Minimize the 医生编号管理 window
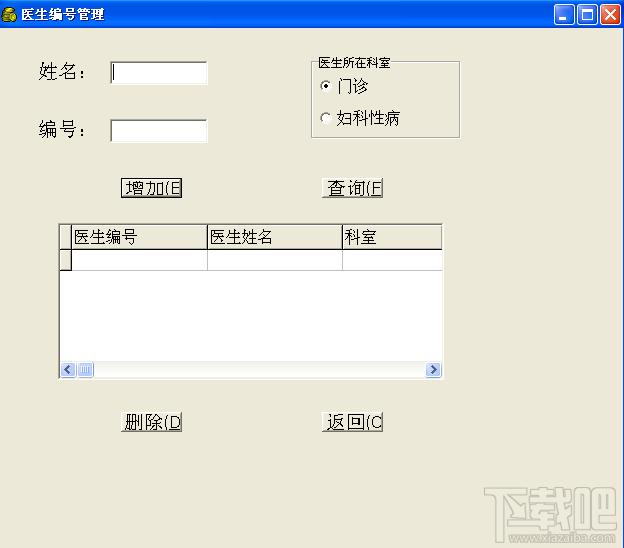624x548 pixels. tap(564, 15)
